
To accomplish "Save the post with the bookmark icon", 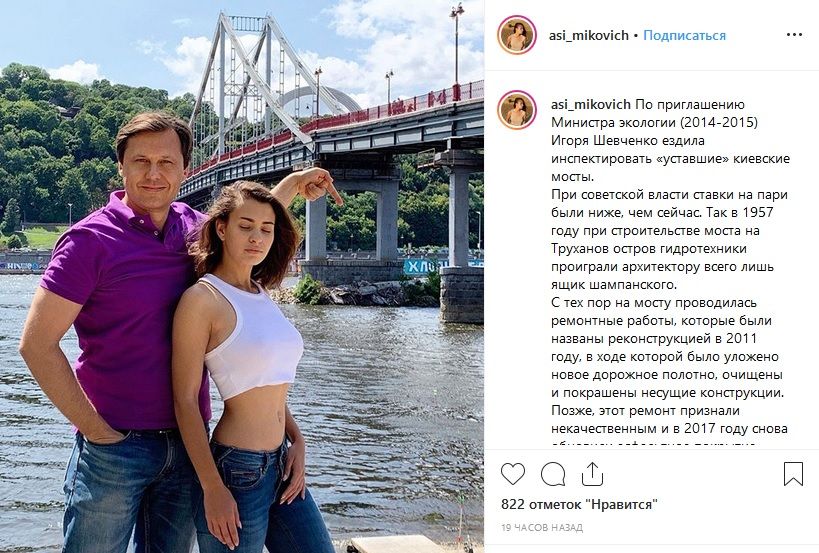I will pos(793,474).
